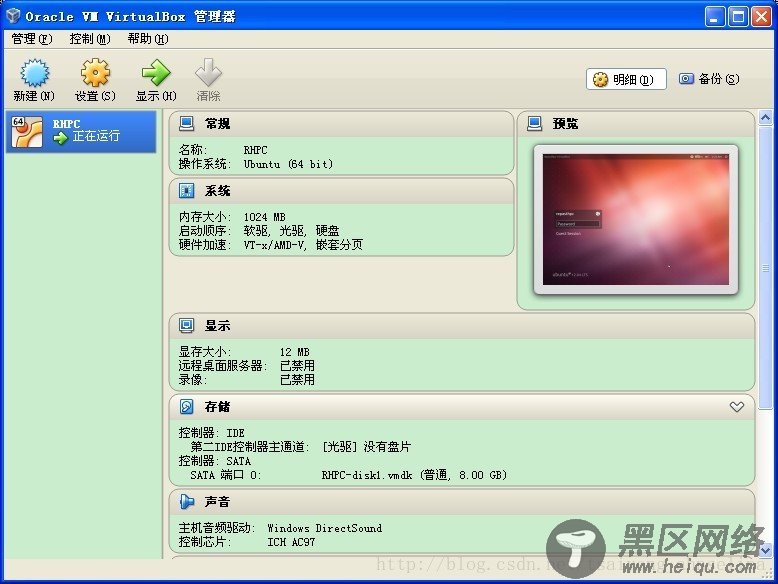778x584 pixels.
Task: Click the 声音 section header title
Action: (217, 502)
